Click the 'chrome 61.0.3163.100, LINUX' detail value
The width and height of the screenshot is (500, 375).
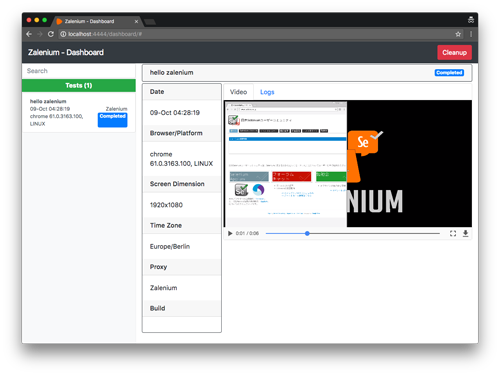(181, 159)
